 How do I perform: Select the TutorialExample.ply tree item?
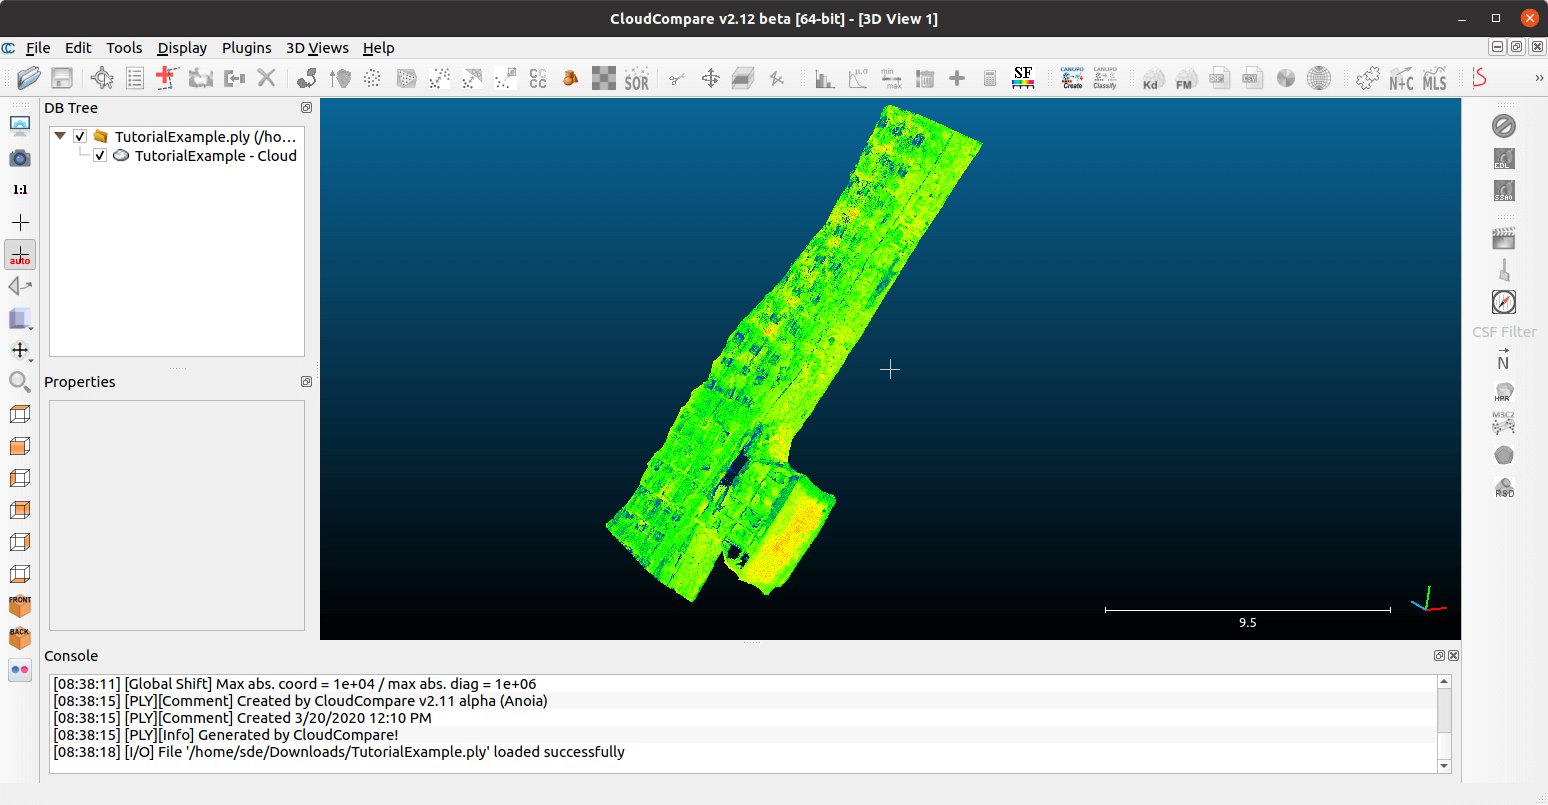[205, 137]
